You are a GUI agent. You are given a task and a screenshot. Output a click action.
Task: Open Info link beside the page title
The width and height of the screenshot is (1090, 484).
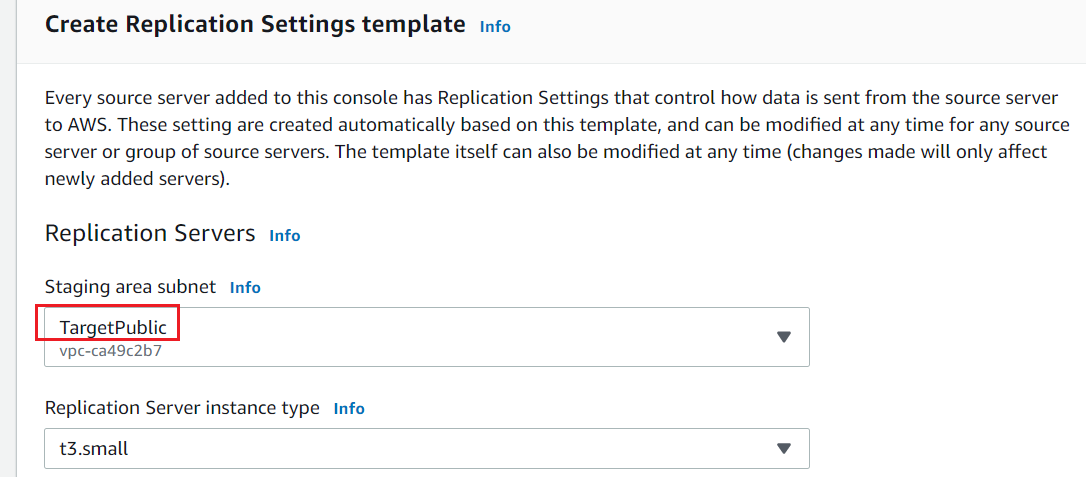pyautogui.click(x=495, y=27)
